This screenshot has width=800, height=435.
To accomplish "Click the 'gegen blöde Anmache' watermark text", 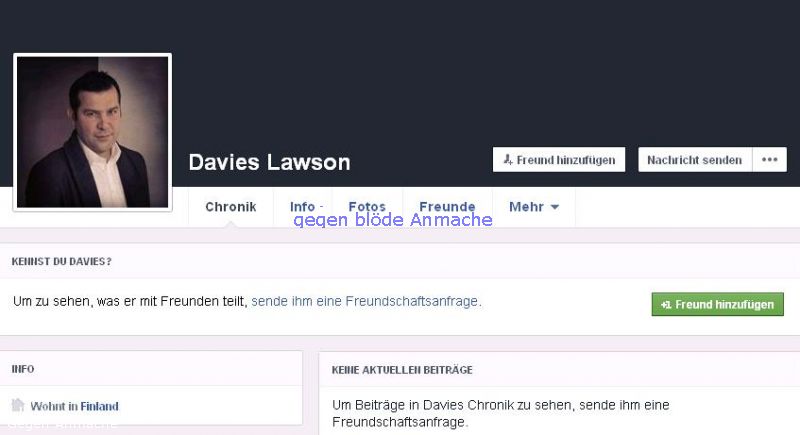I will pos(393,220).
